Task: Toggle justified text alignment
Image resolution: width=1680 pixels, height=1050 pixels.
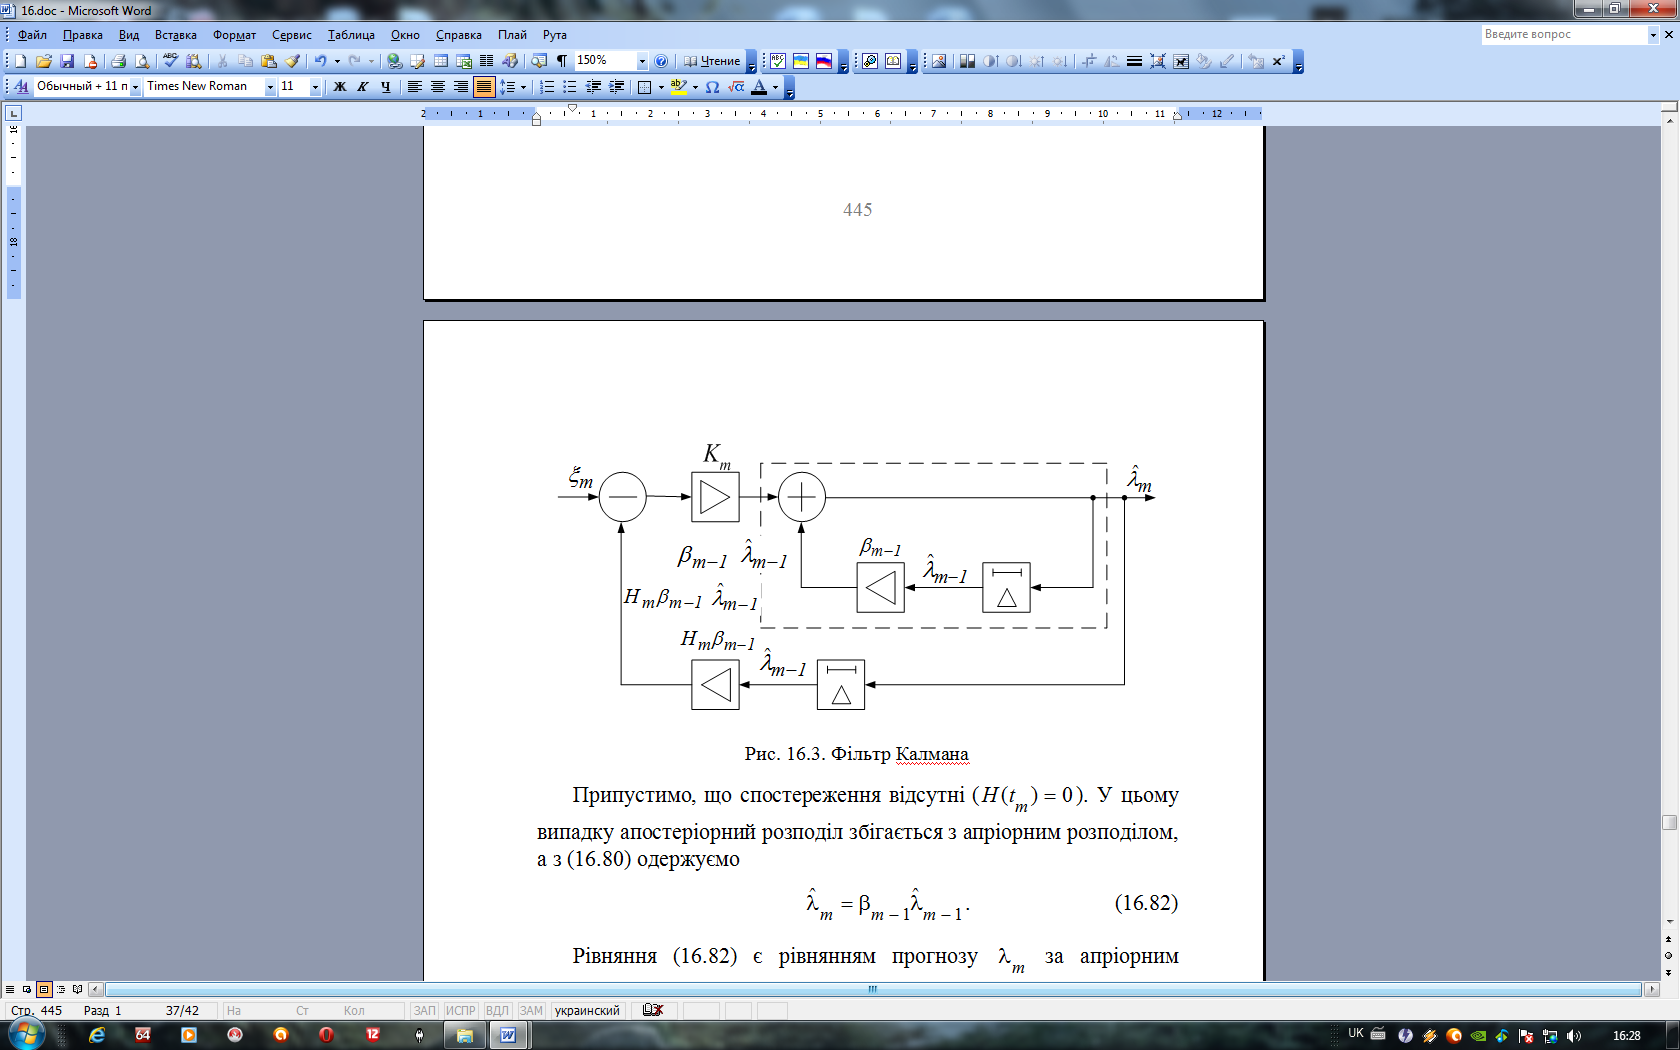Action: point(484,87)
